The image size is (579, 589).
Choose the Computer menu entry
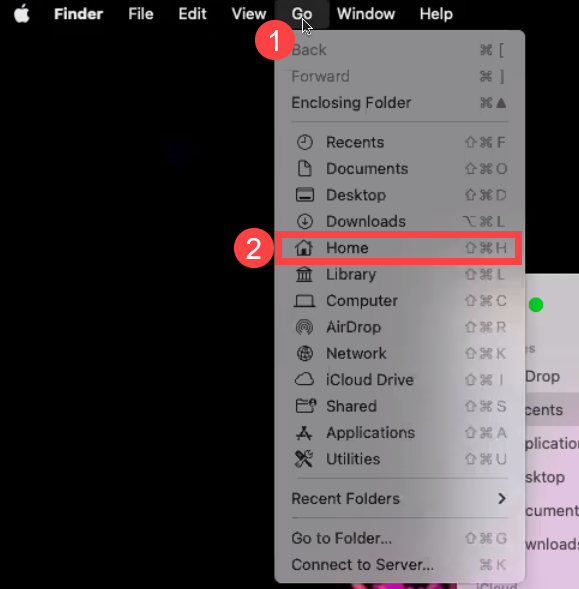point(399,301)
